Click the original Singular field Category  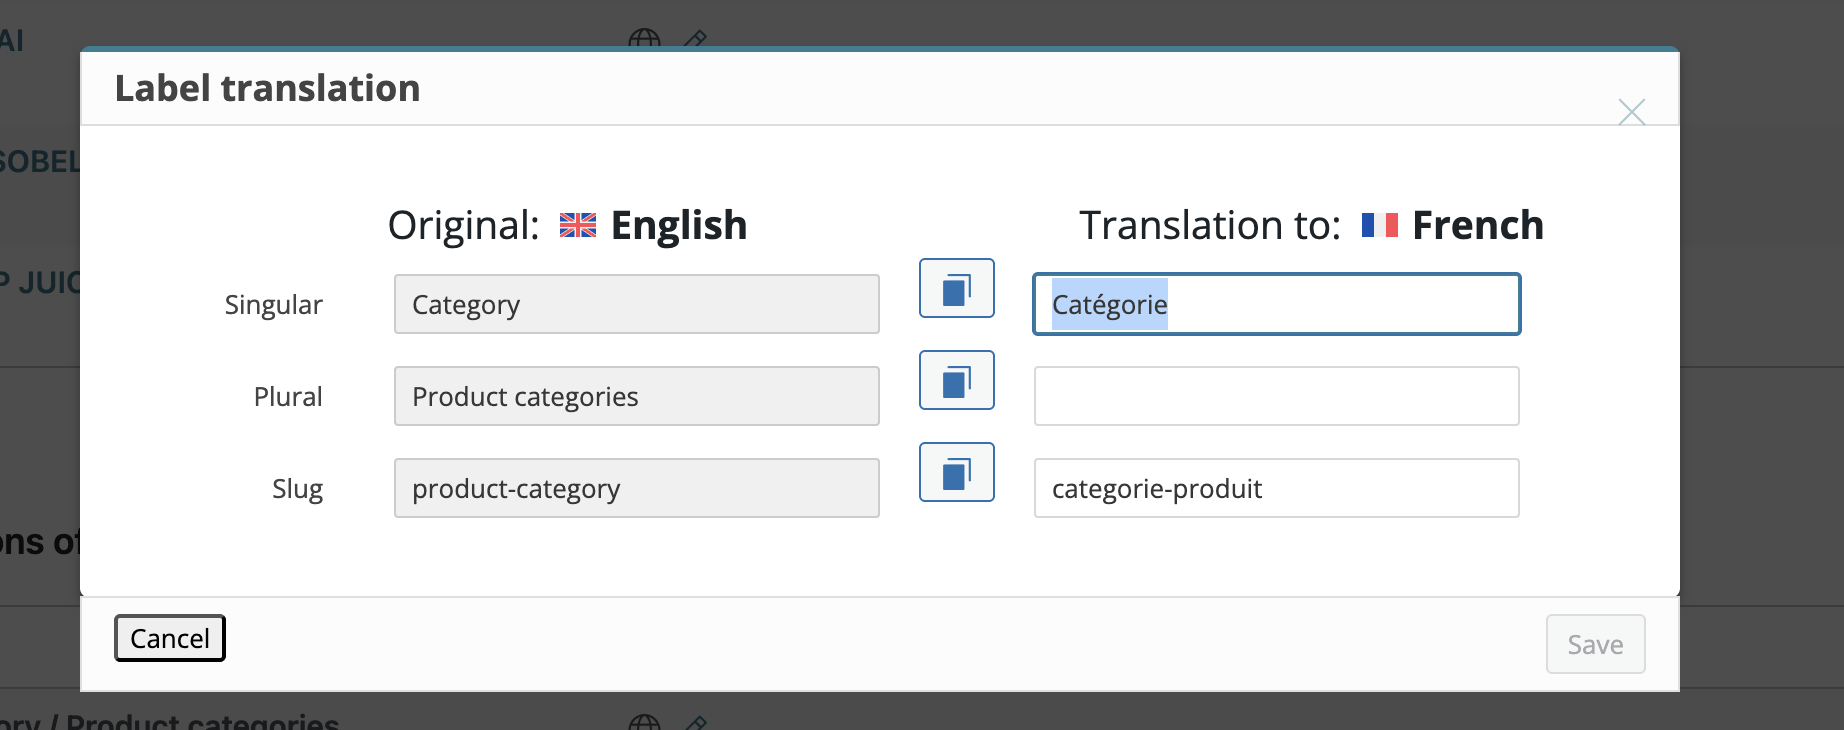tap(636, 304)
